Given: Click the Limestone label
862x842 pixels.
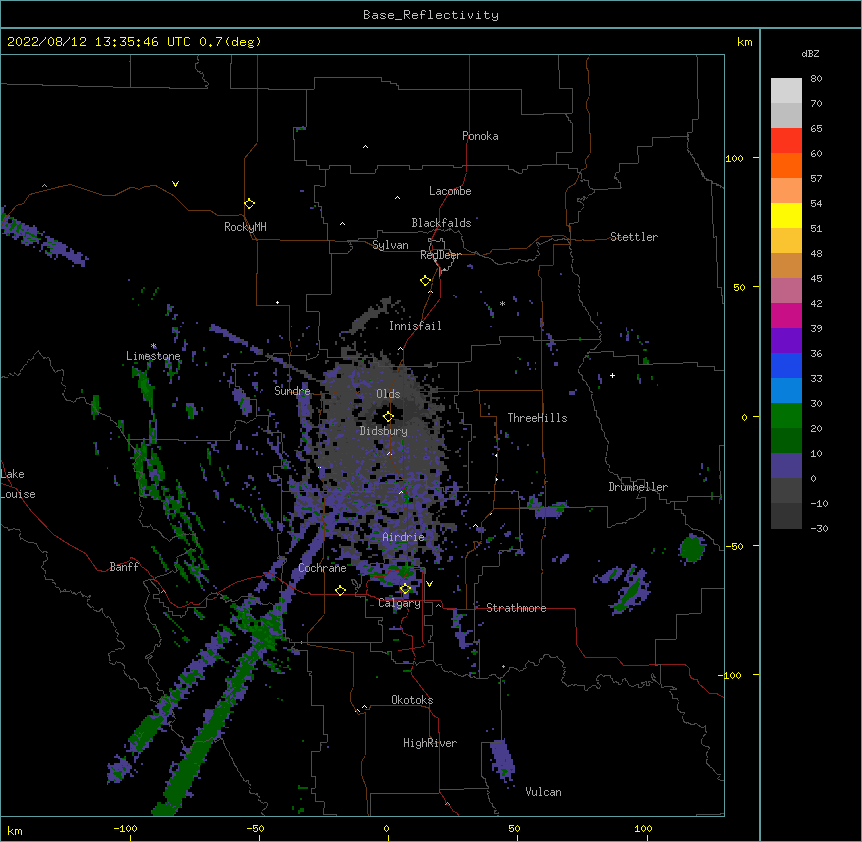Looking at the screenshot, I should (153, 356).
